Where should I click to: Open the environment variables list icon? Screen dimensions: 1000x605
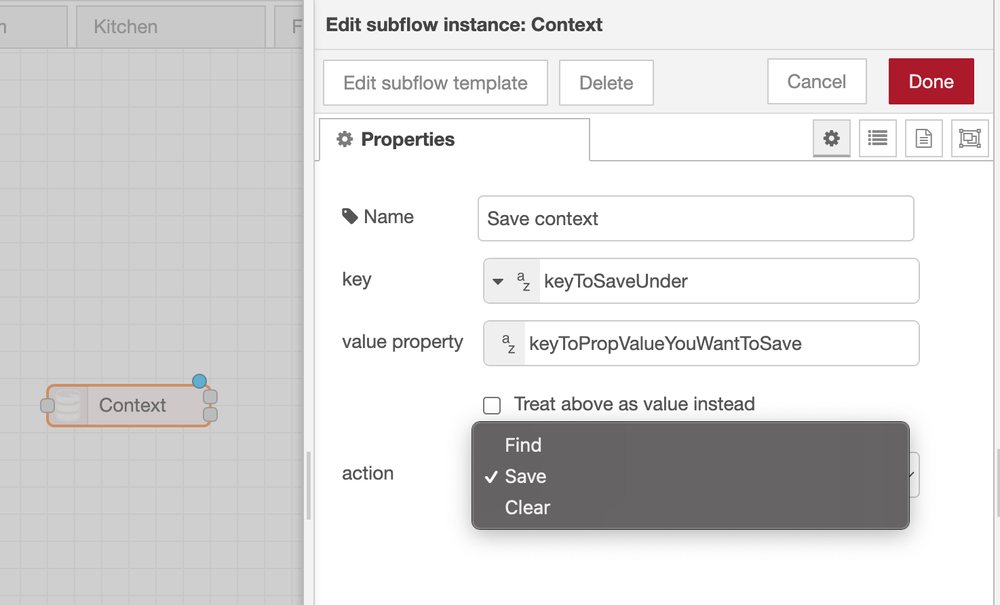(878, 138)
